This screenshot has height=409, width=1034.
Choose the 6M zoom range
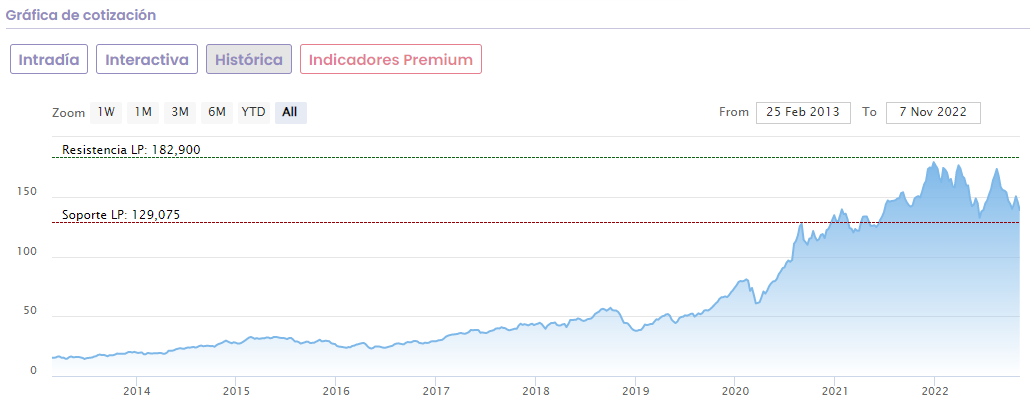point(217,112)
